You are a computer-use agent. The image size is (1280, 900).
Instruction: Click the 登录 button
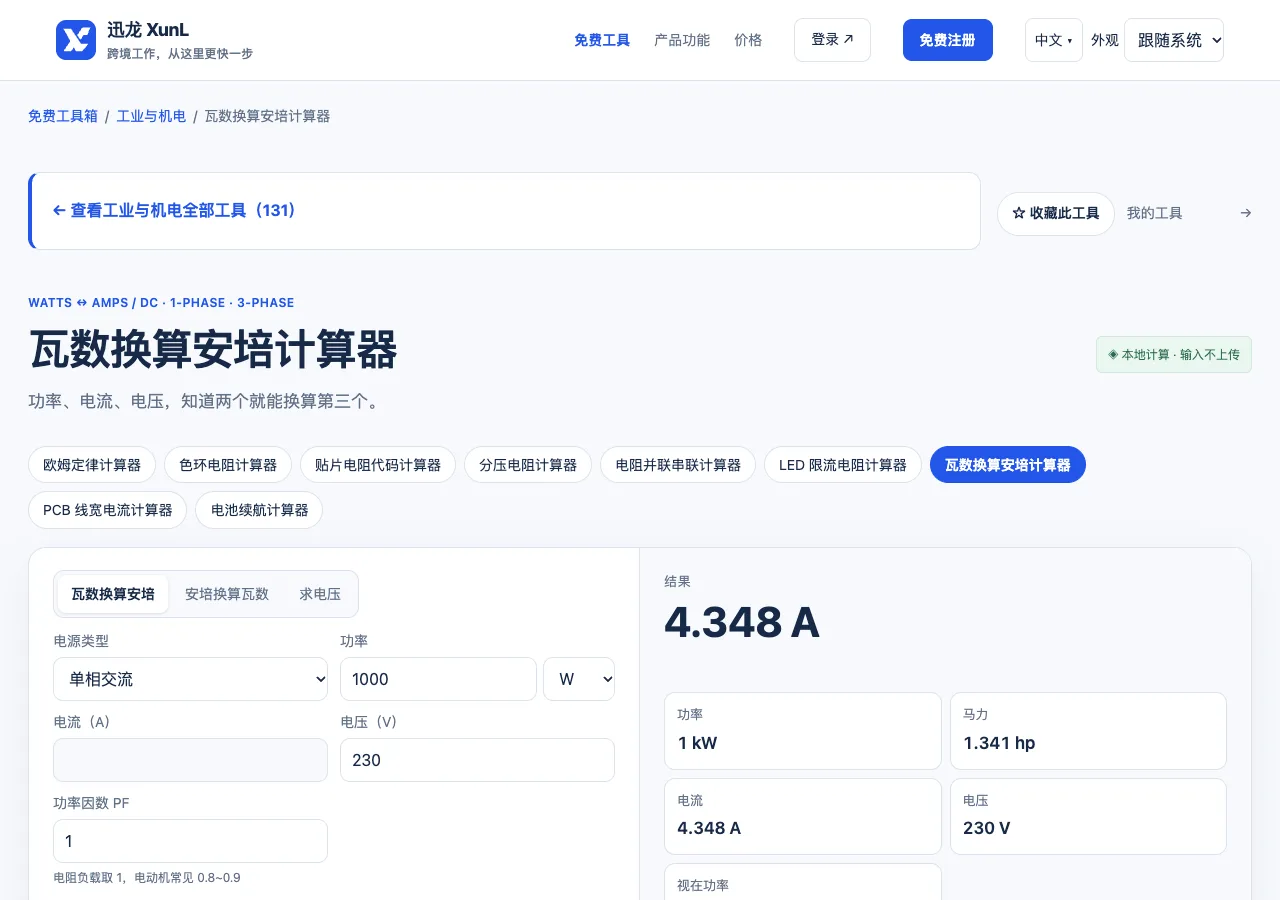pyautogui.click(x=832, y=40)
